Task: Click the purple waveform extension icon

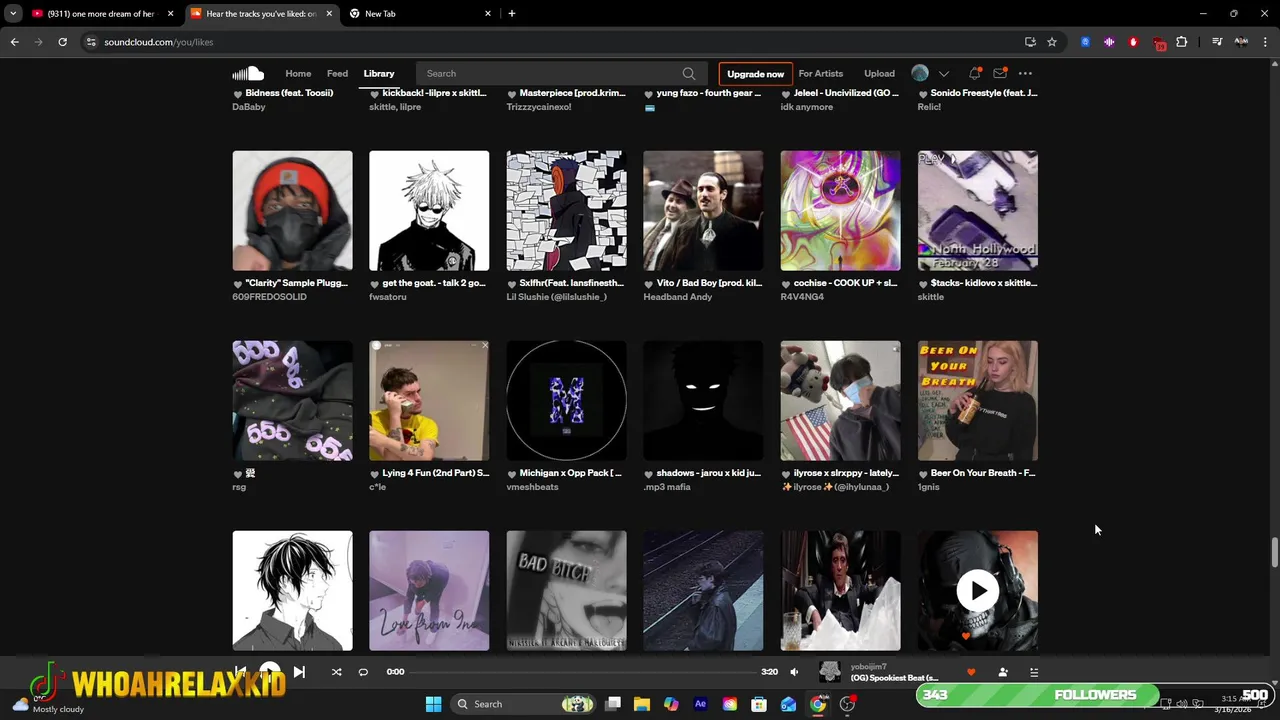Action: pyautogui.click(x=1109, y=42)
